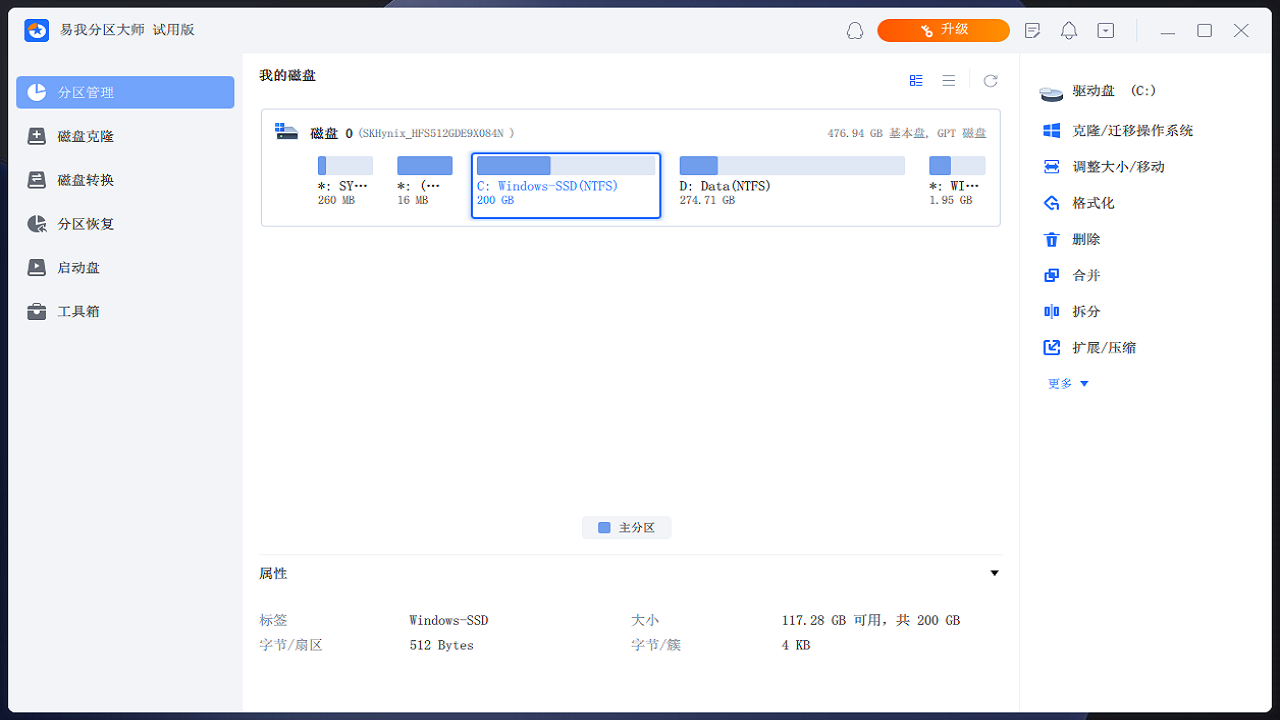Screen dimensions: 1280x720
Task: Click the app logo icon
Action: 37,31
